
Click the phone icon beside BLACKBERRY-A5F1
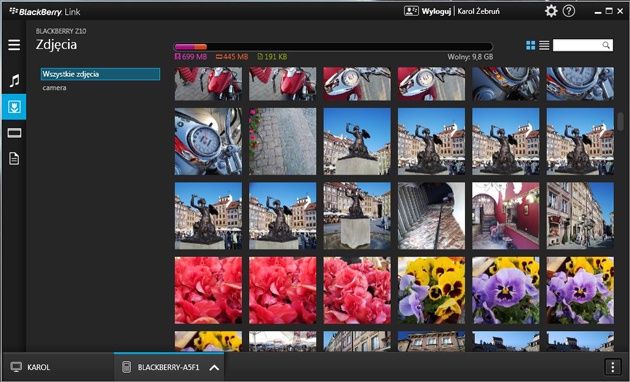(127, 367)
